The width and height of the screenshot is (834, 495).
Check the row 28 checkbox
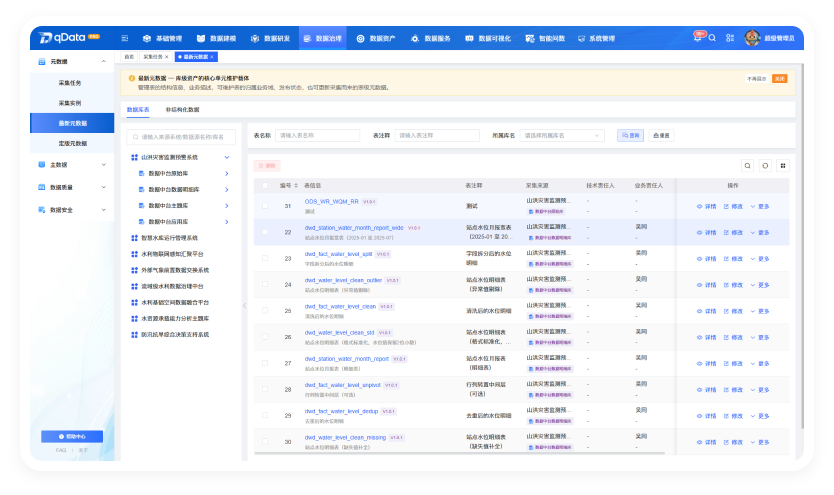click(265, 389)
